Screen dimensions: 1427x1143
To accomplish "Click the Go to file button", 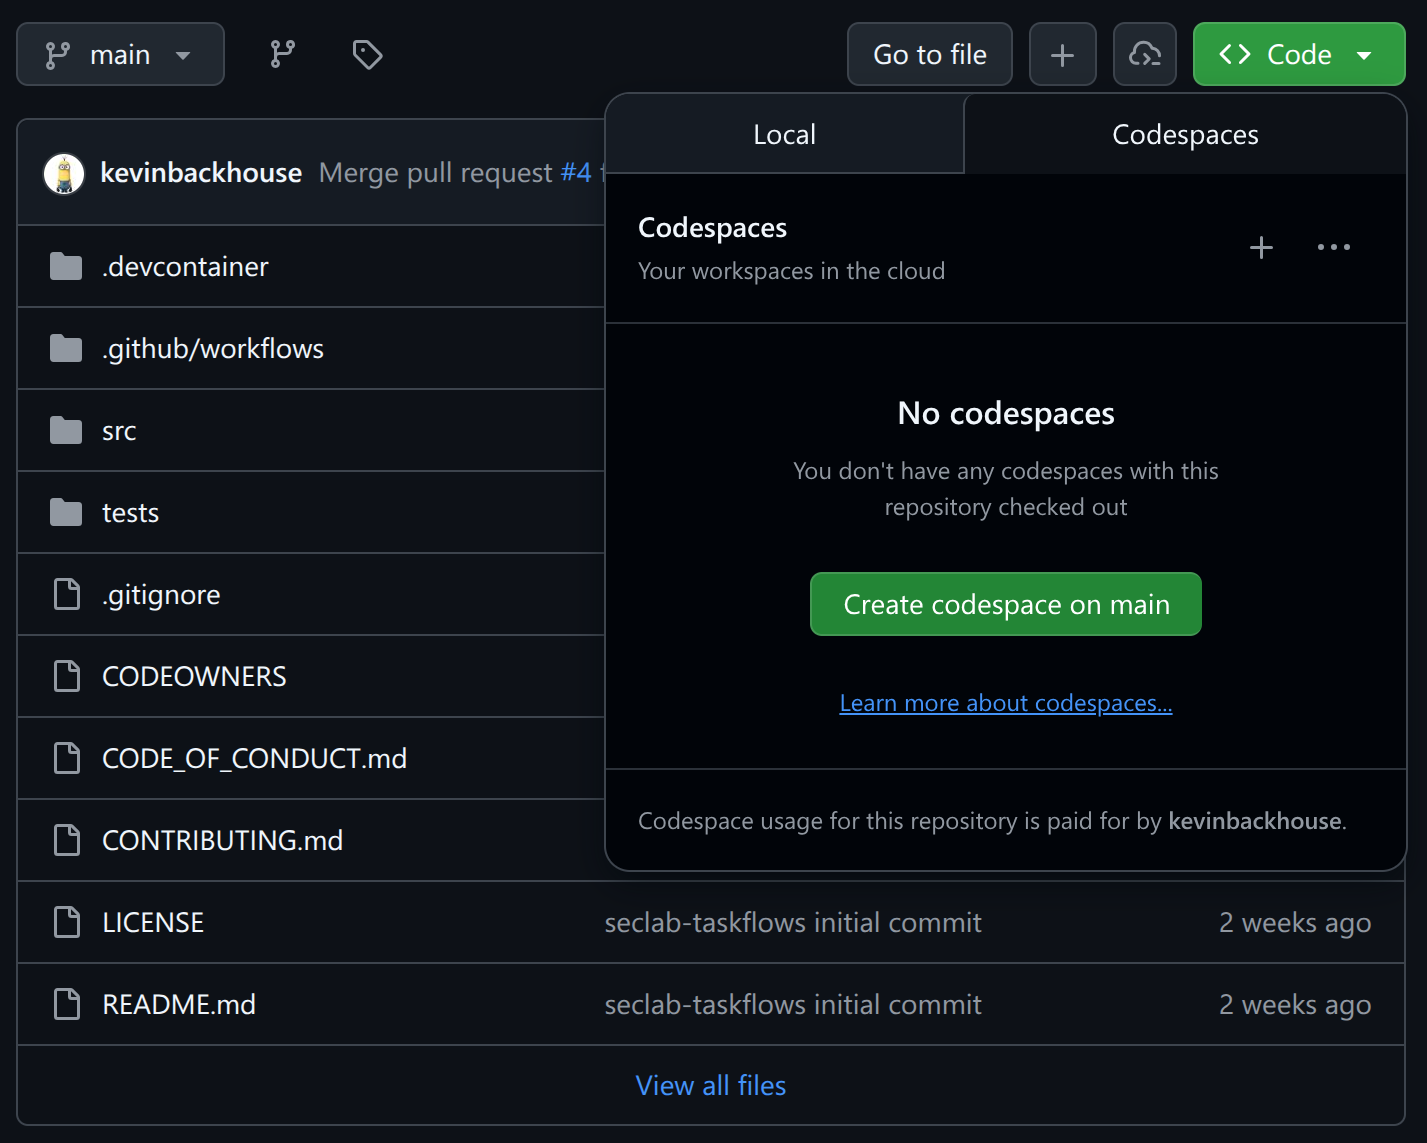I will (928, 54).
